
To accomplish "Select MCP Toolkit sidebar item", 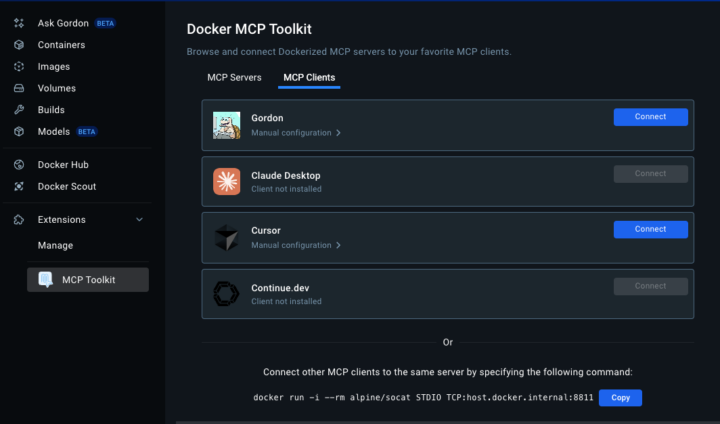I will [88, 280].
